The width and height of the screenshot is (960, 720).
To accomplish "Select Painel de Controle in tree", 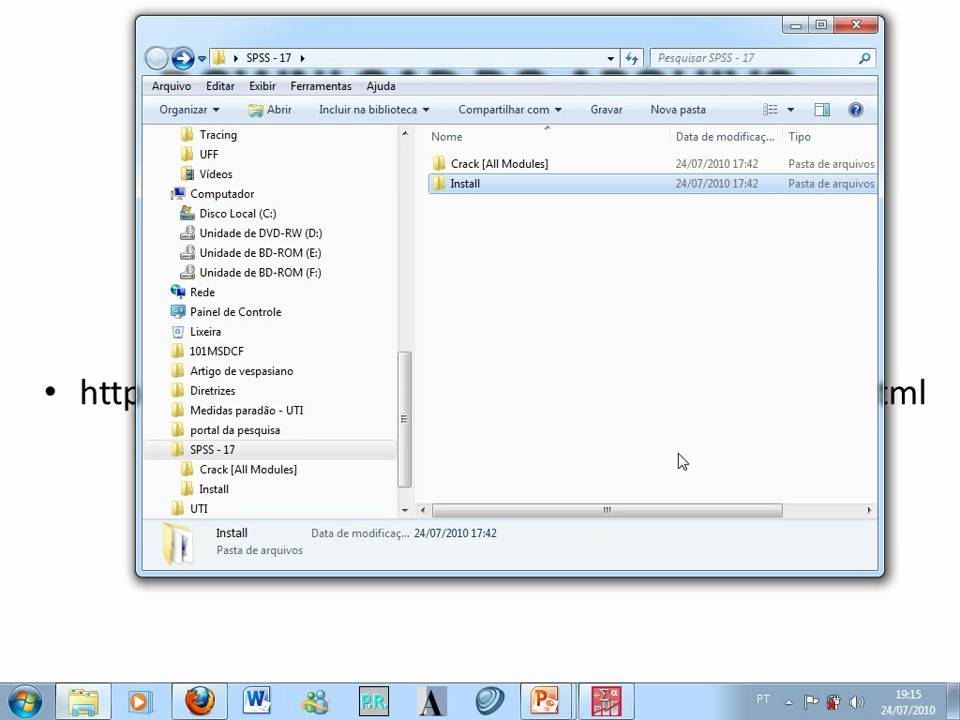I will coord(226,312).
